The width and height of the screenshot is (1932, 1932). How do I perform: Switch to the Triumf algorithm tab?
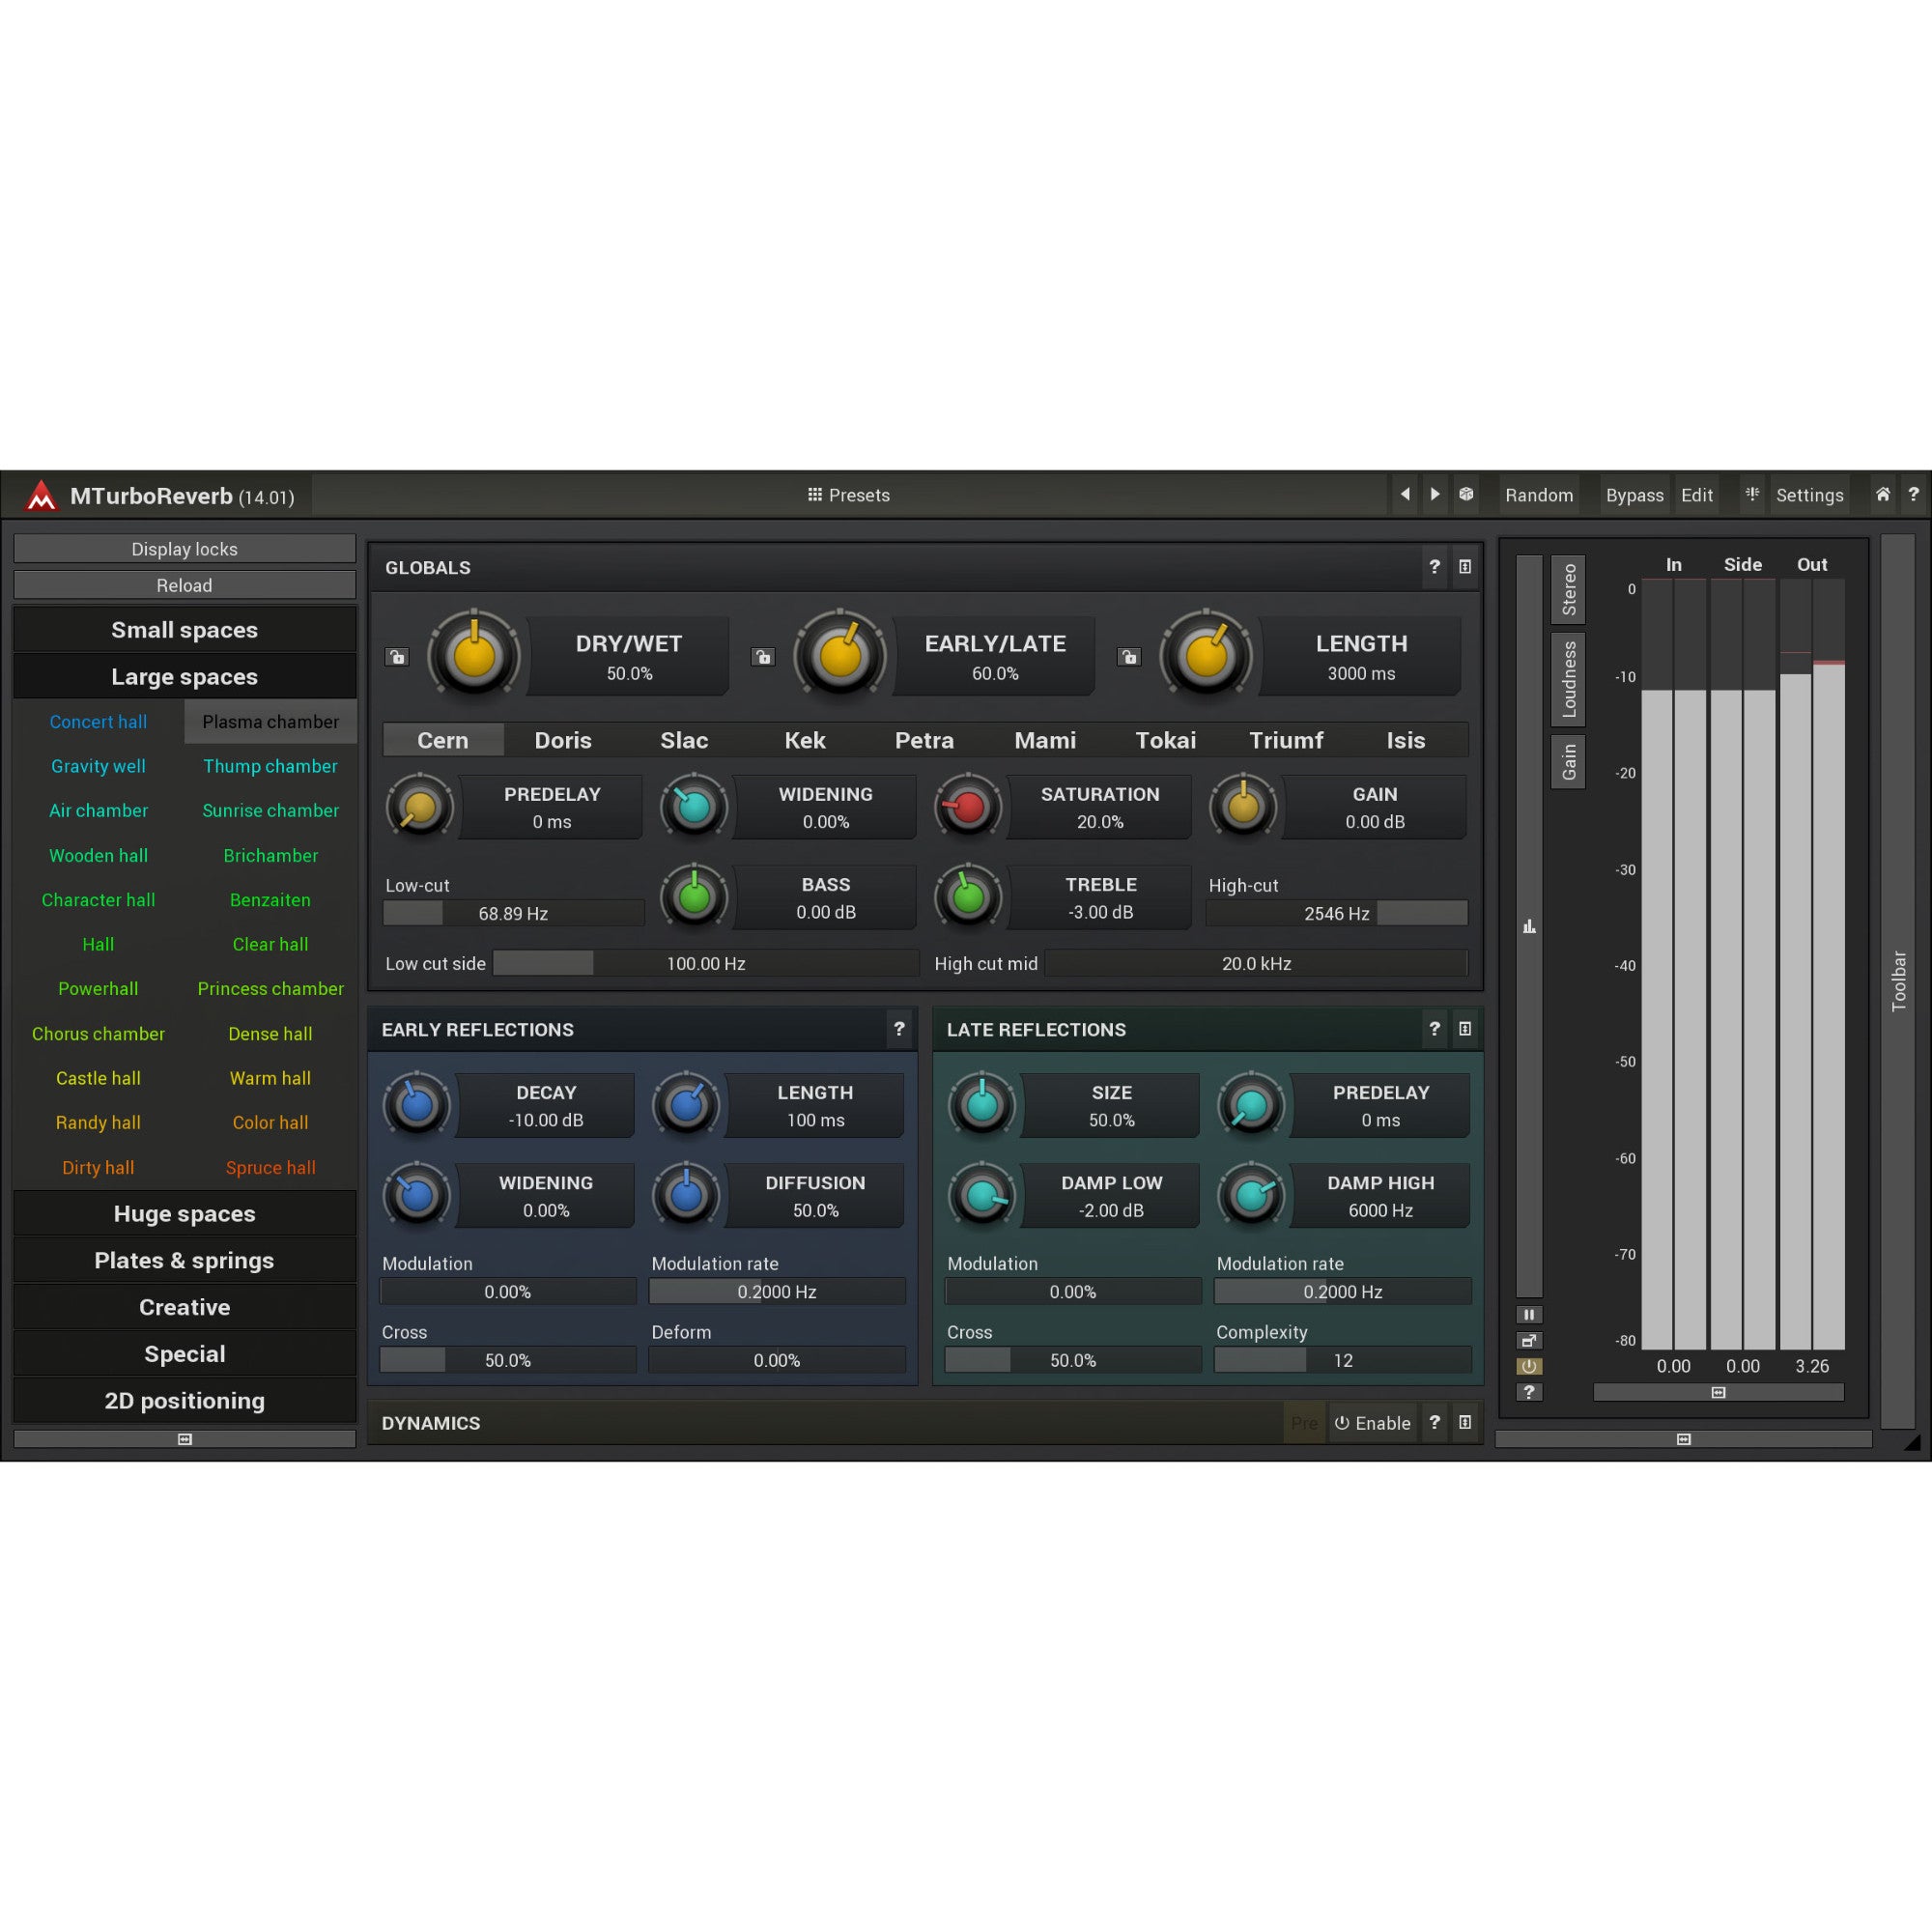pyautogui.click(x=1286, y=740)
